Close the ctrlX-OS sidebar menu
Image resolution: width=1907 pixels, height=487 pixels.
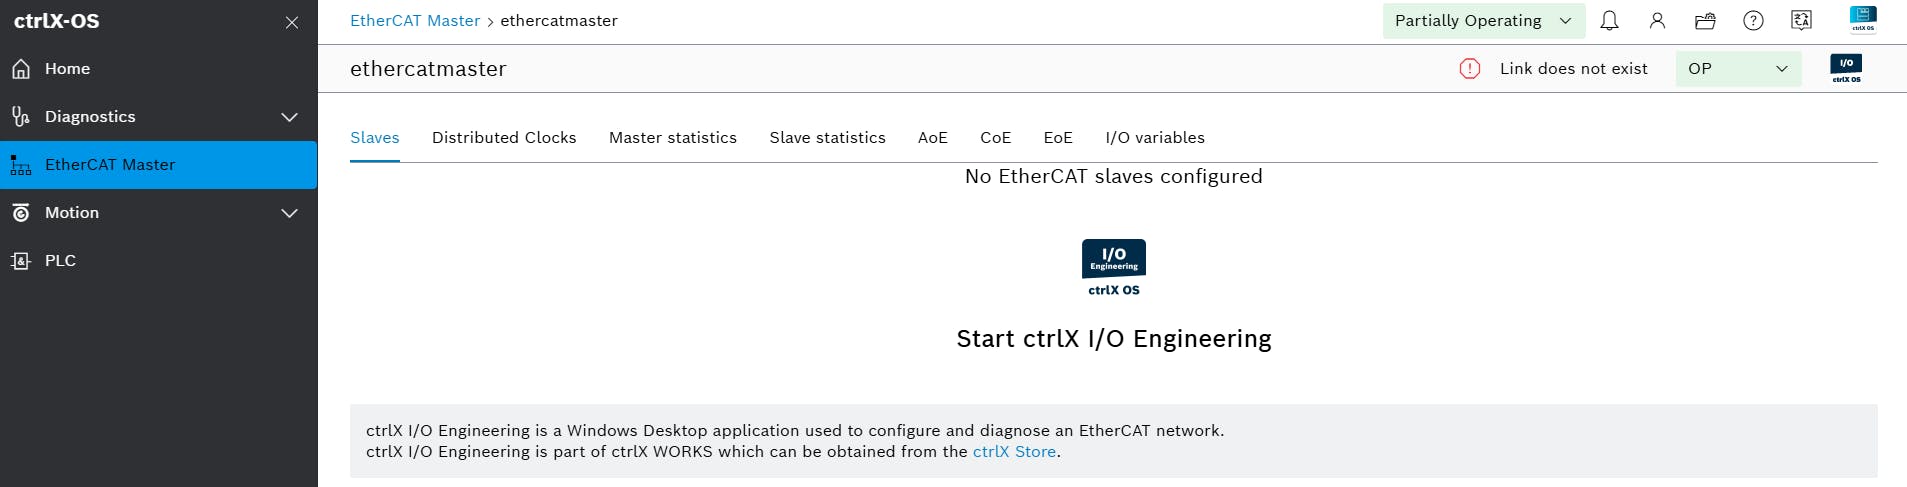click(x=292, y=22)
